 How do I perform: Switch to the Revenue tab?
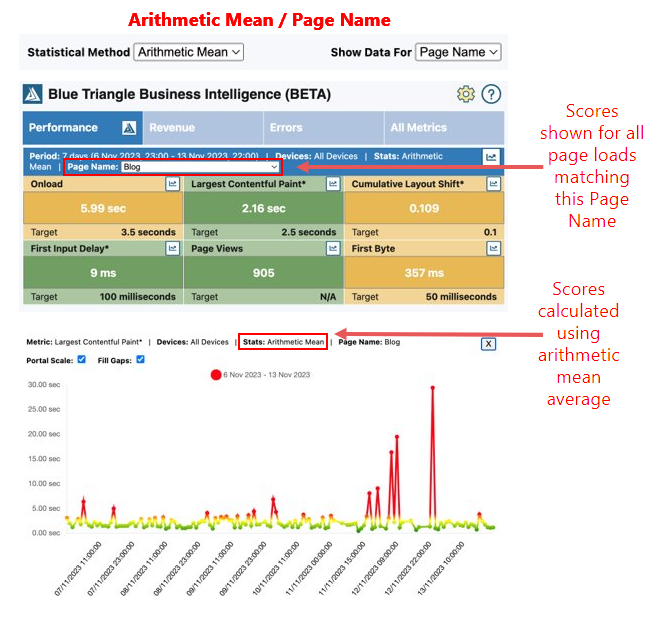(203, 128)
